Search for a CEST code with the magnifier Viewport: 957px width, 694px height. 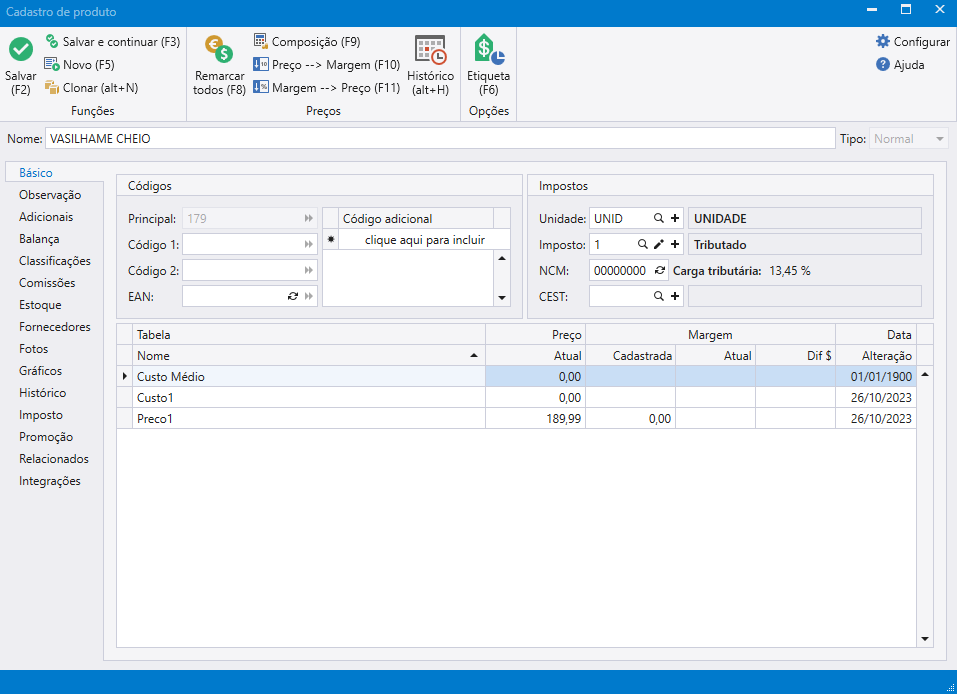pos(659,296)
